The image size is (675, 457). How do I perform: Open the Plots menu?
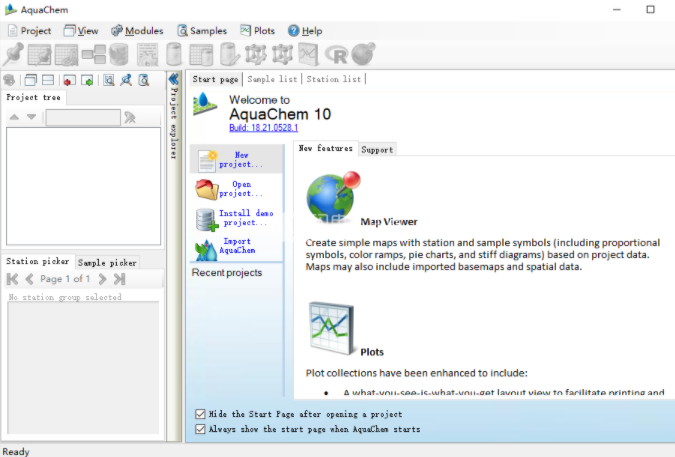(257, 31)
